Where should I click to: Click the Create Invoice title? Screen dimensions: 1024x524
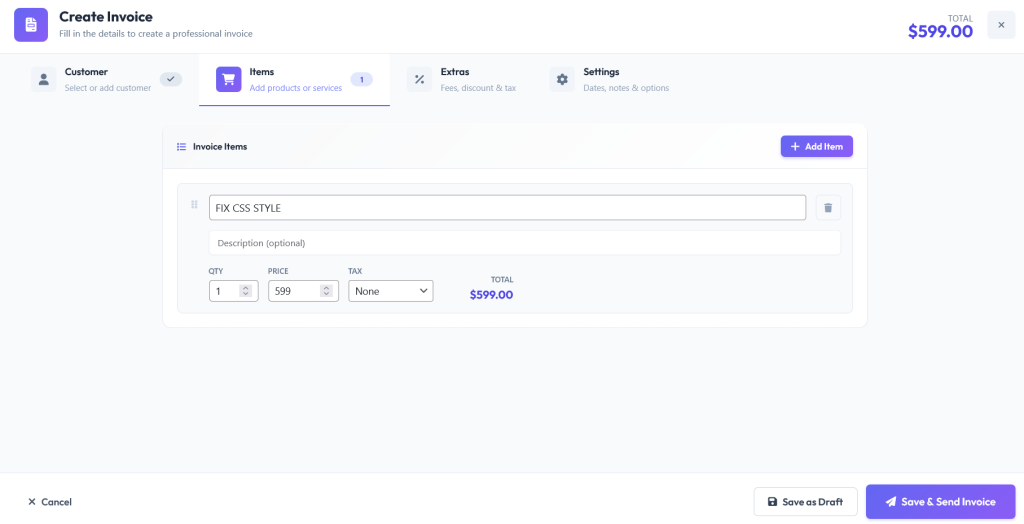tap(106, 16)
